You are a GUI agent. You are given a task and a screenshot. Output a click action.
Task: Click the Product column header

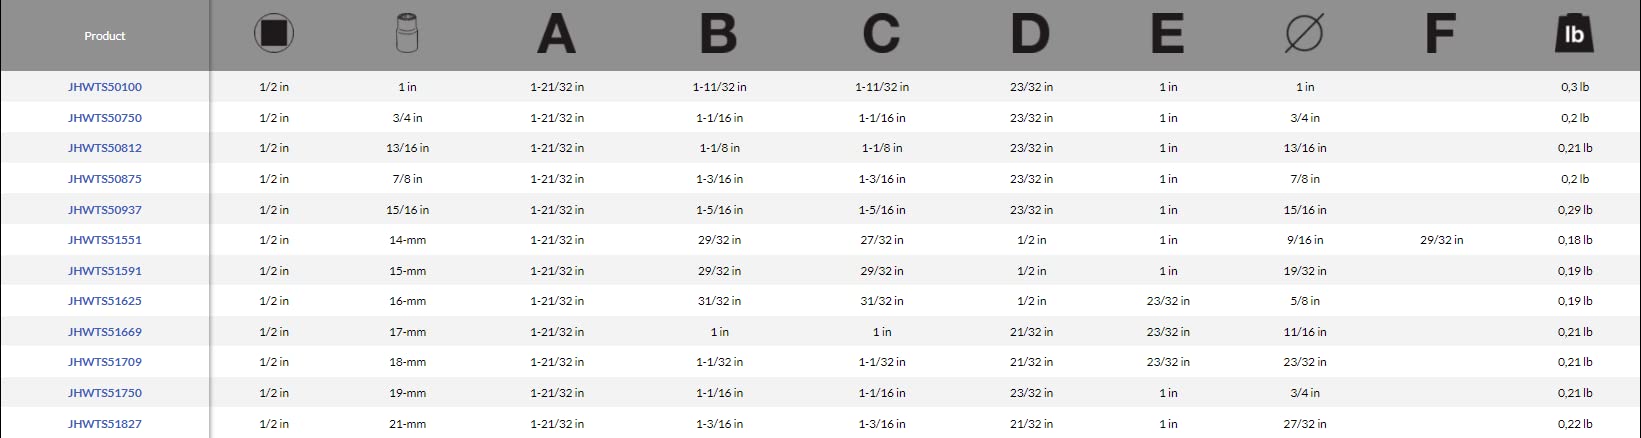(x=105, y=36)
